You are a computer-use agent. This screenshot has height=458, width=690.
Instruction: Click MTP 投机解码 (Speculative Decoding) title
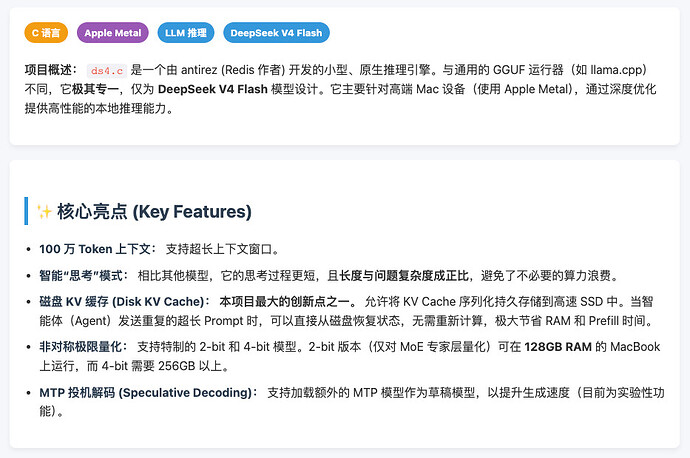pyautogui.click(x=148, y=392)
